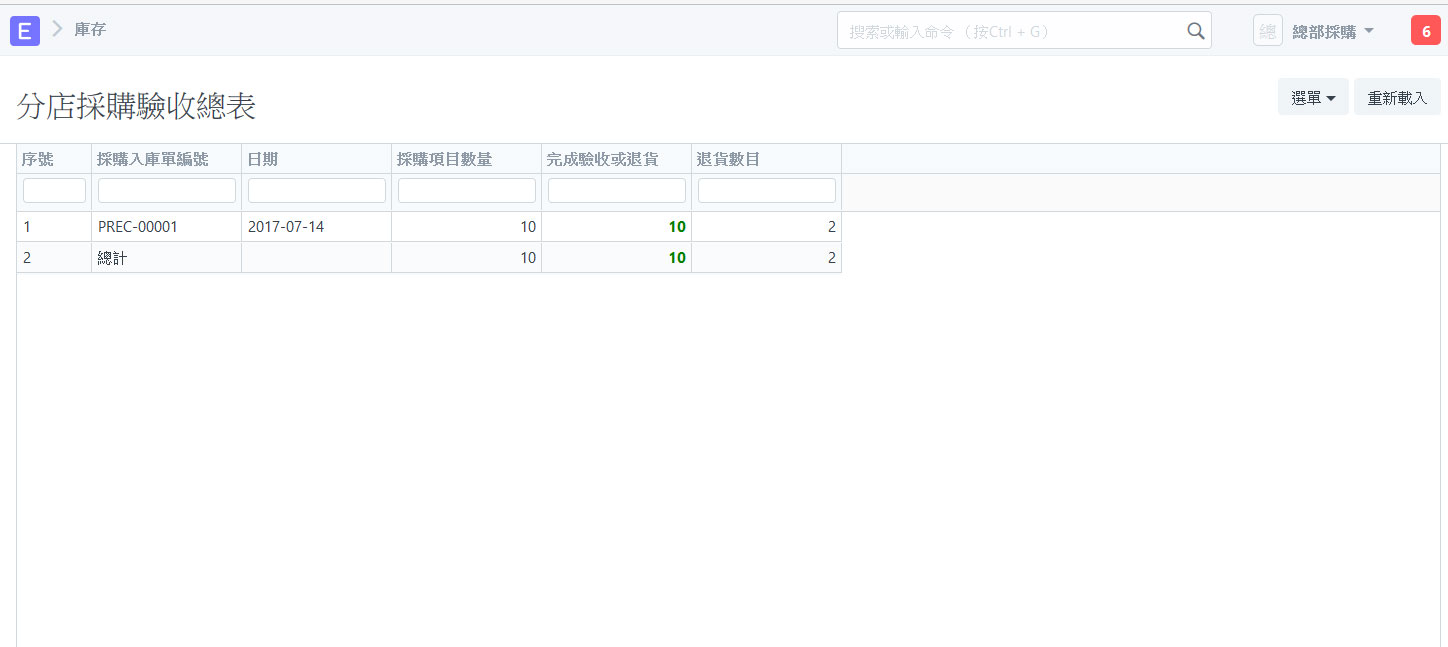
Task: Click the 退貨數目 filter input
Action: (766, 190)
